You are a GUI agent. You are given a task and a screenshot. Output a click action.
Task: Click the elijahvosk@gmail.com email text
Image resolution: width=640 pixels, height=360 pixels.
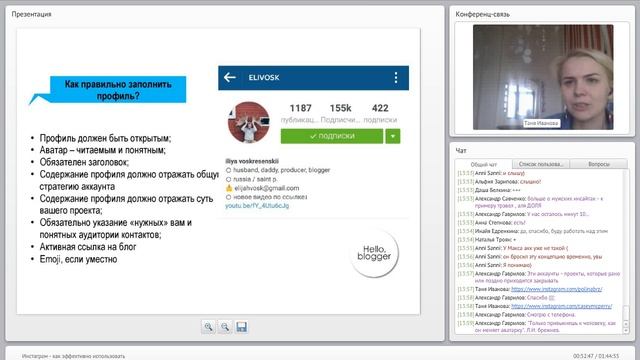tap(267, 188)
